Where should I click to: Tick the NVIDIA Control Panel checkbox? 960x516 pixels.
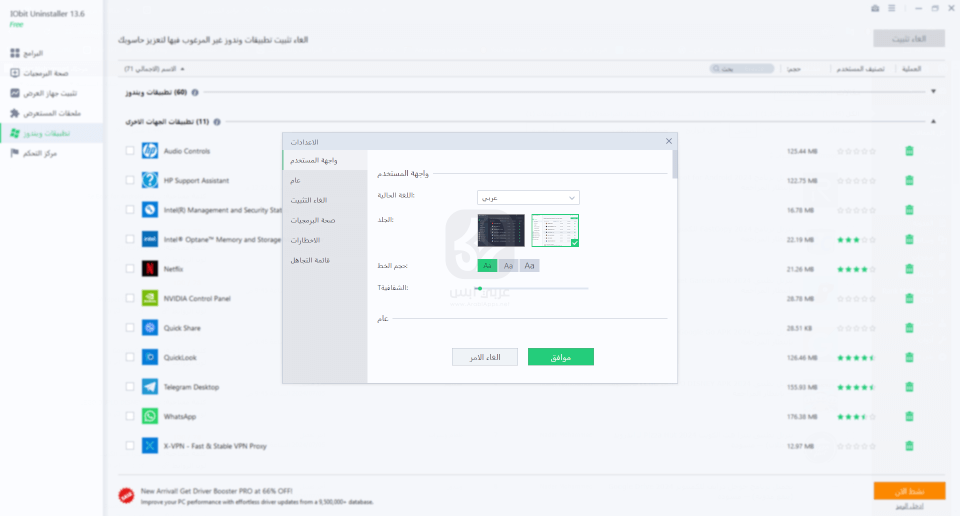[130, 298]
